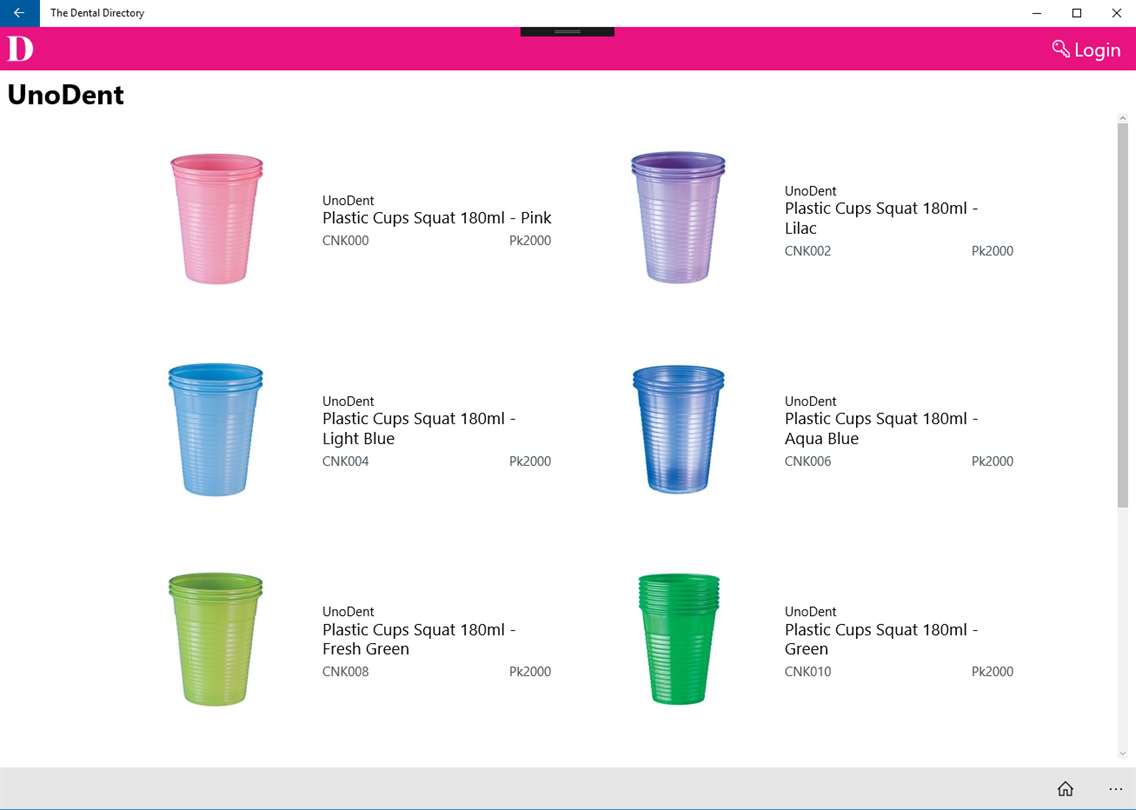Viewport: 1136px width, 810px height.
Task: Select the pink plastic cup image
Action: pyautogui.click(x=217, y=218)
